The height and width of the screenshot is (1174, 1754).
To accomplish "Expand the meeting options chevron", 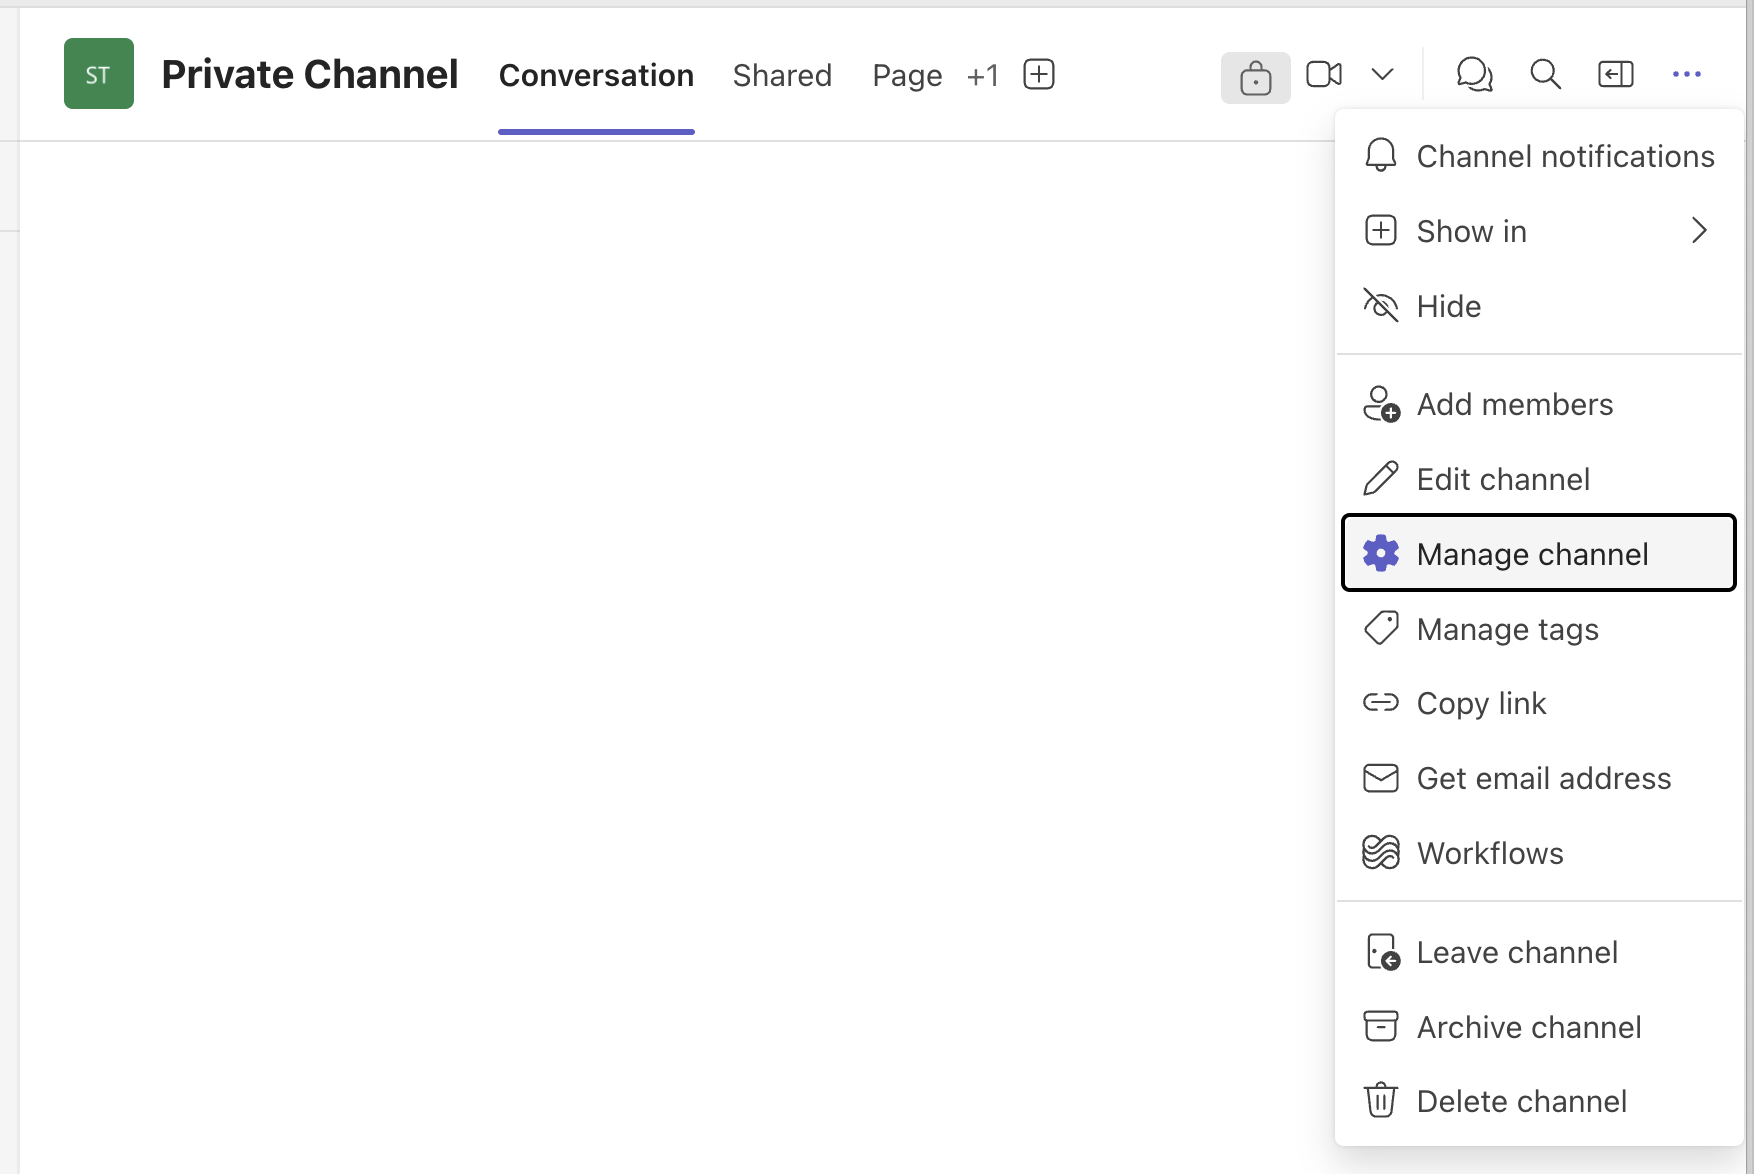I will point(1382,74).
